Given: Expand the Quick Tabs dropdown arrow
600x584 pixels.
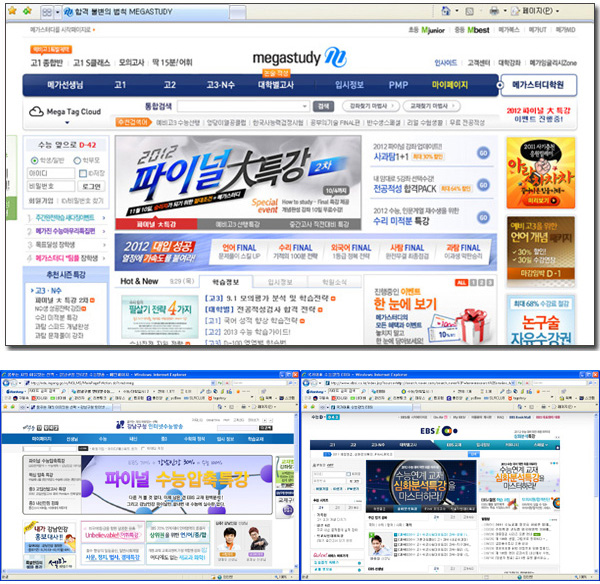Looking at the screenshot, I should pyautogui.click(x=57, y=12).
